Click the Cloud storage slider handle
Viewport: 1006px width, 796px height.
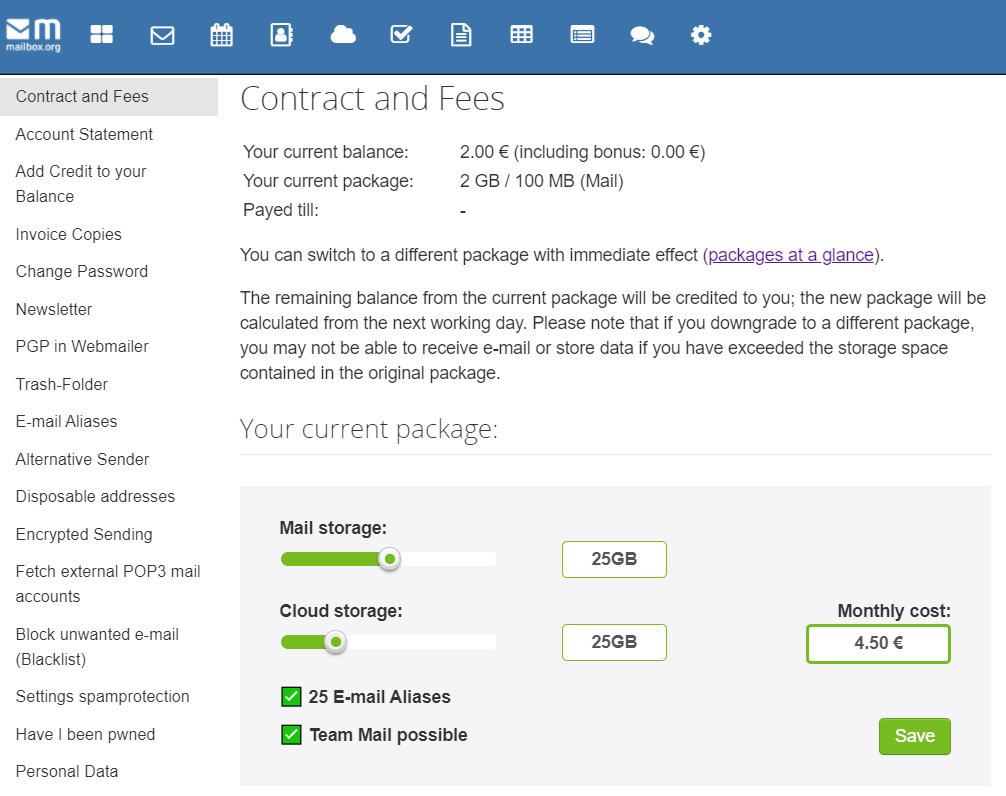[x=336, y=642]
